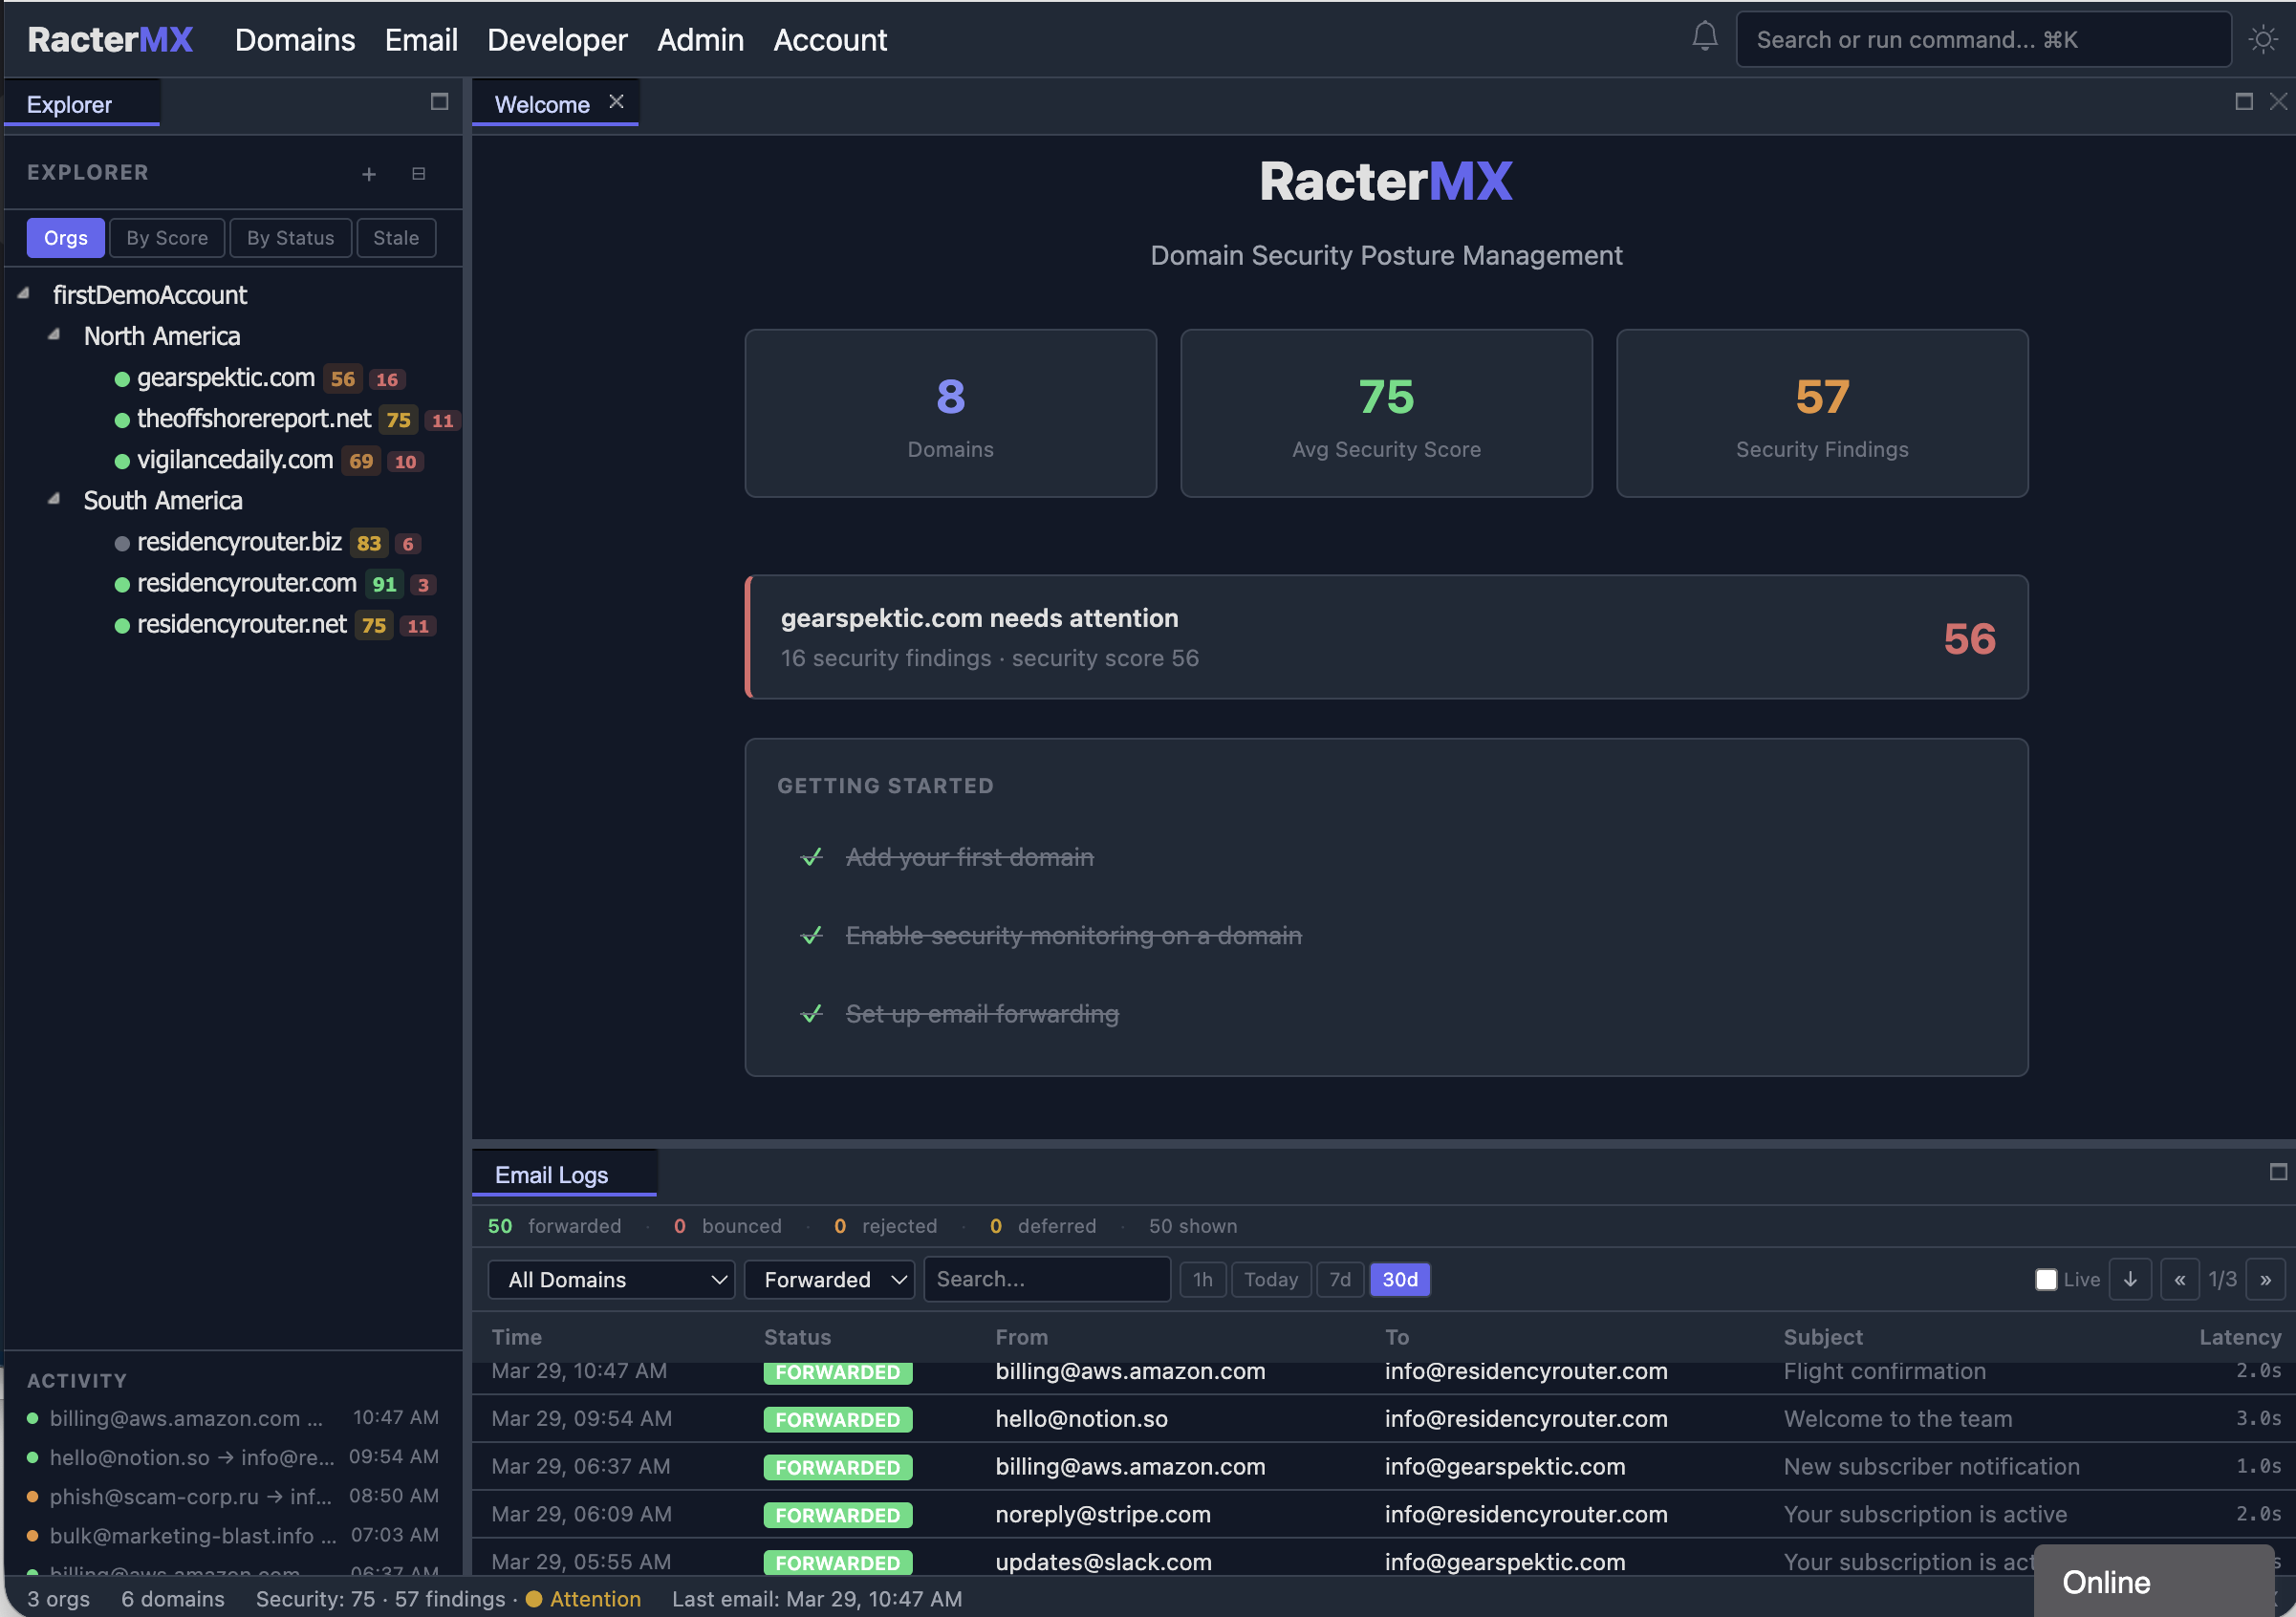This screenshot has height=1617, width=2296.
Task: Click the Today time range button
Action: coord(1270,1279)
